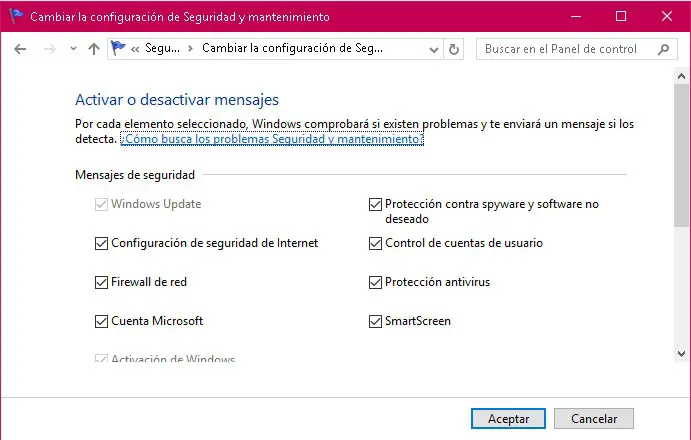Toggle the SmartScreen checkbox
Viewport: 691px width, 440px height.
tap(376, 321)
